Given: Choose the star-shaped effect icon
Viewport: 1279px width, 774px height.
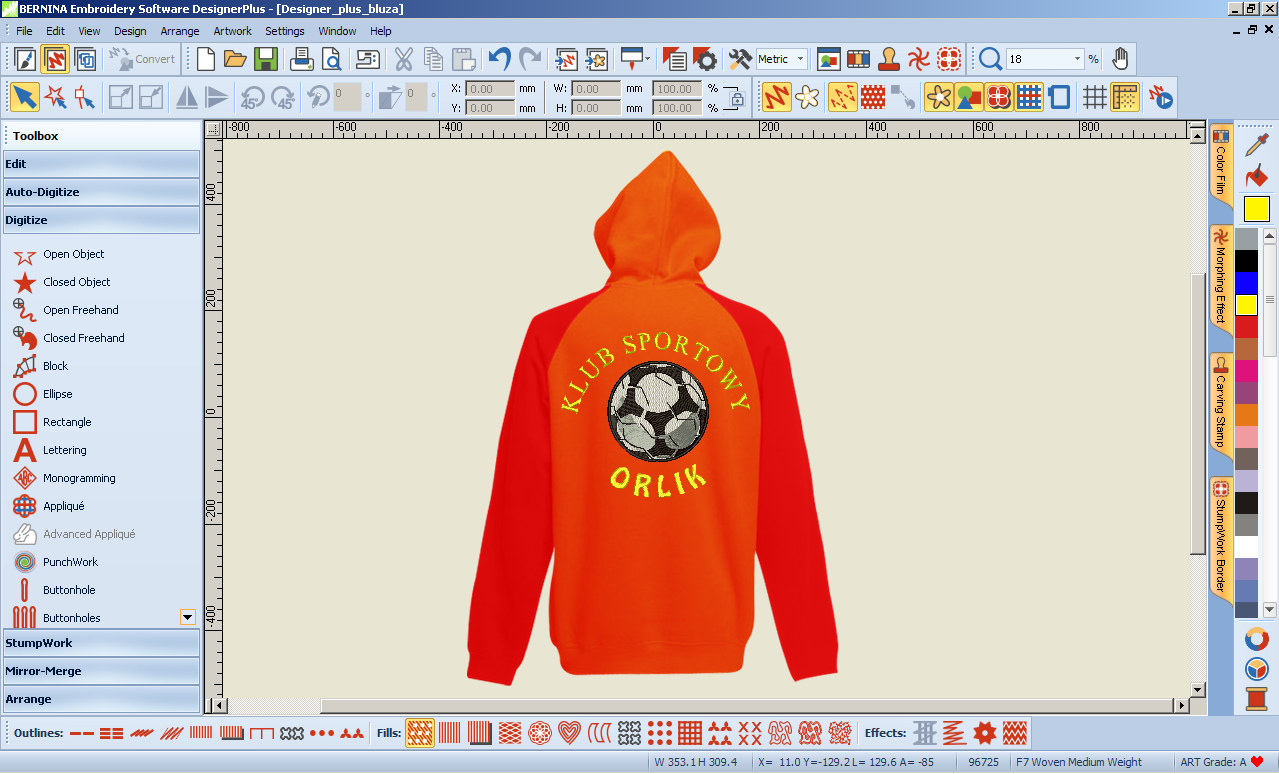Looking at the screenshot, I should click(x=985, y=733).
